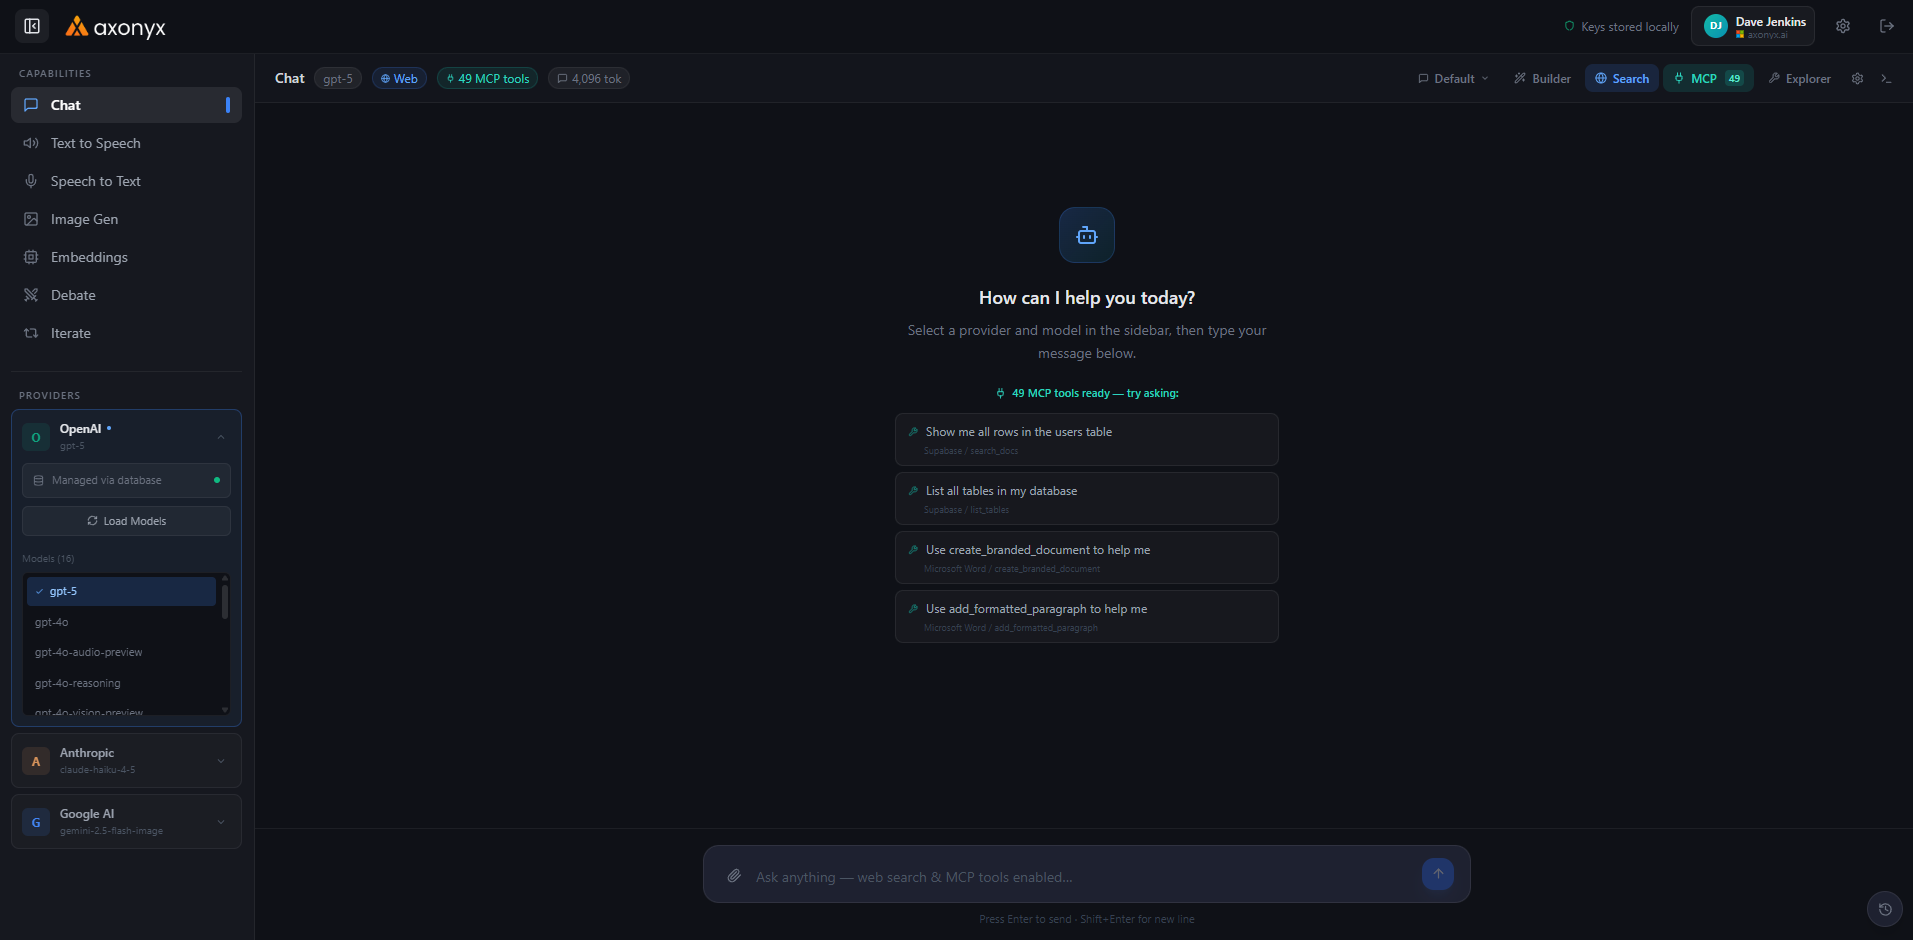Collapse the OpenAI provider
This screenshot has width=1913, height=940.
(220, 437)
